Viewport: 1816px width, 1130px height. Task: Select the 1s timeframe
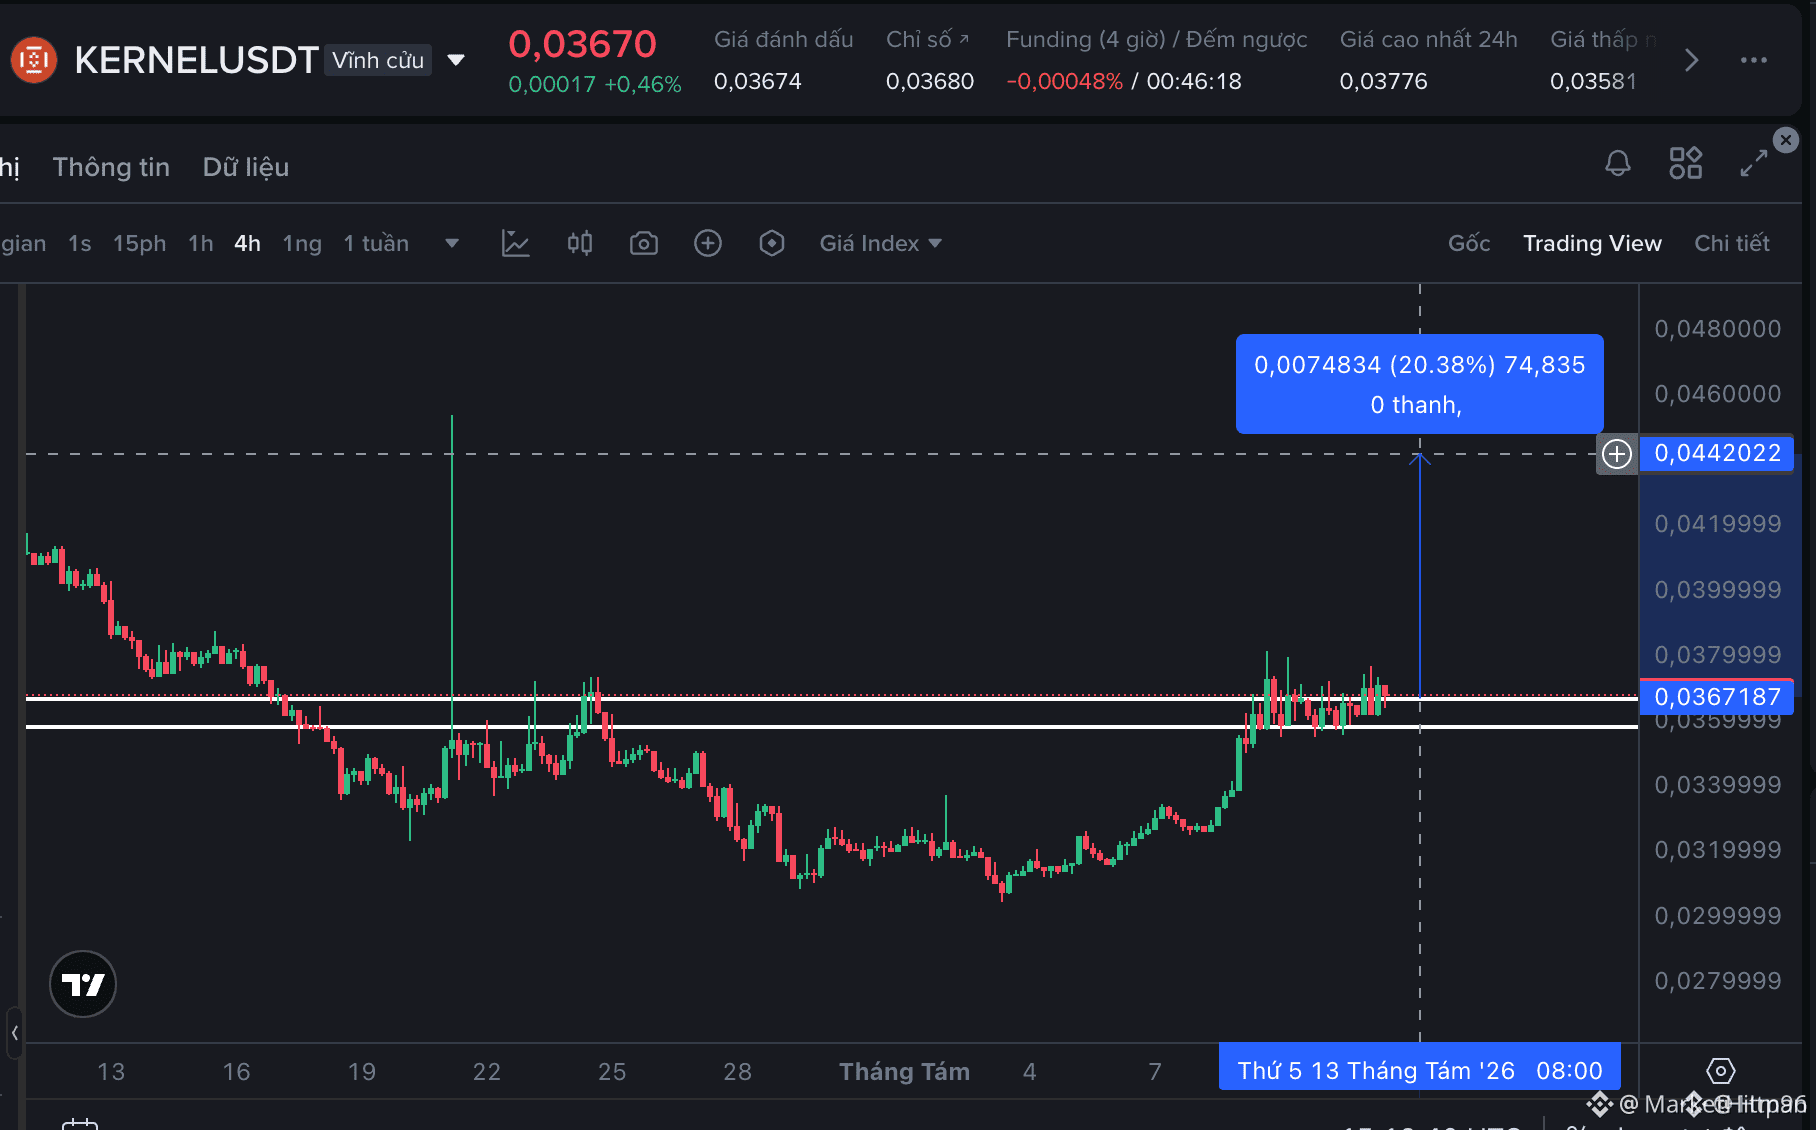80,243
